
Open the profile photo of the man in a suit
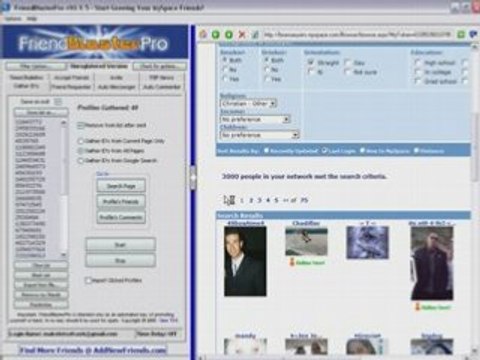coord(245,261)
